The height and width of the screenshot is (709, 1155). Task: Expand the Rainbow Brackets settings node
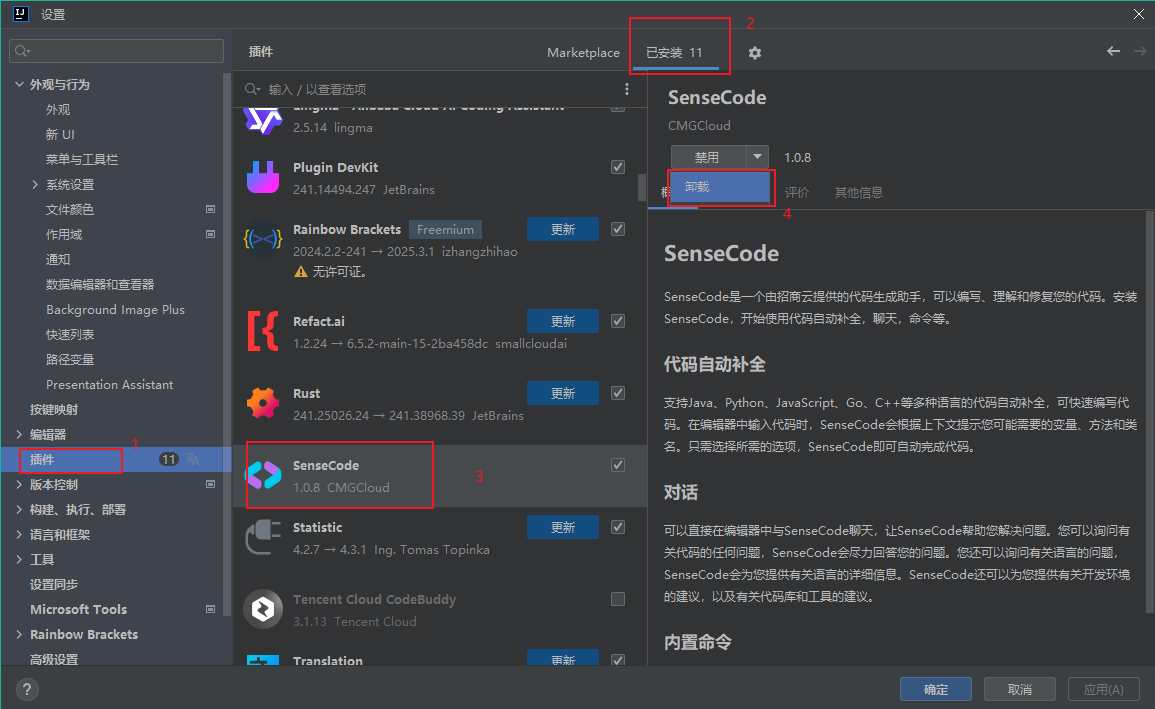click(19, 635)
